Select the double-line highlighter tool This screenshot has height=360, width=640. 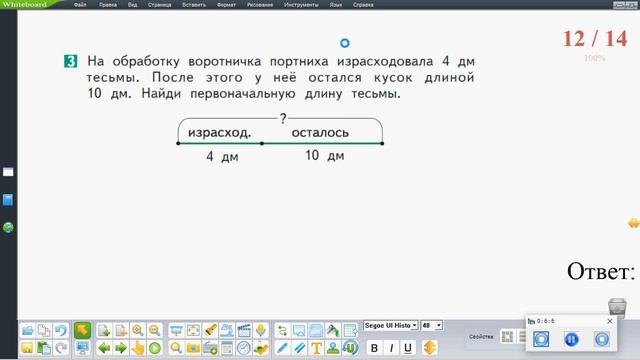click(299, 348)
